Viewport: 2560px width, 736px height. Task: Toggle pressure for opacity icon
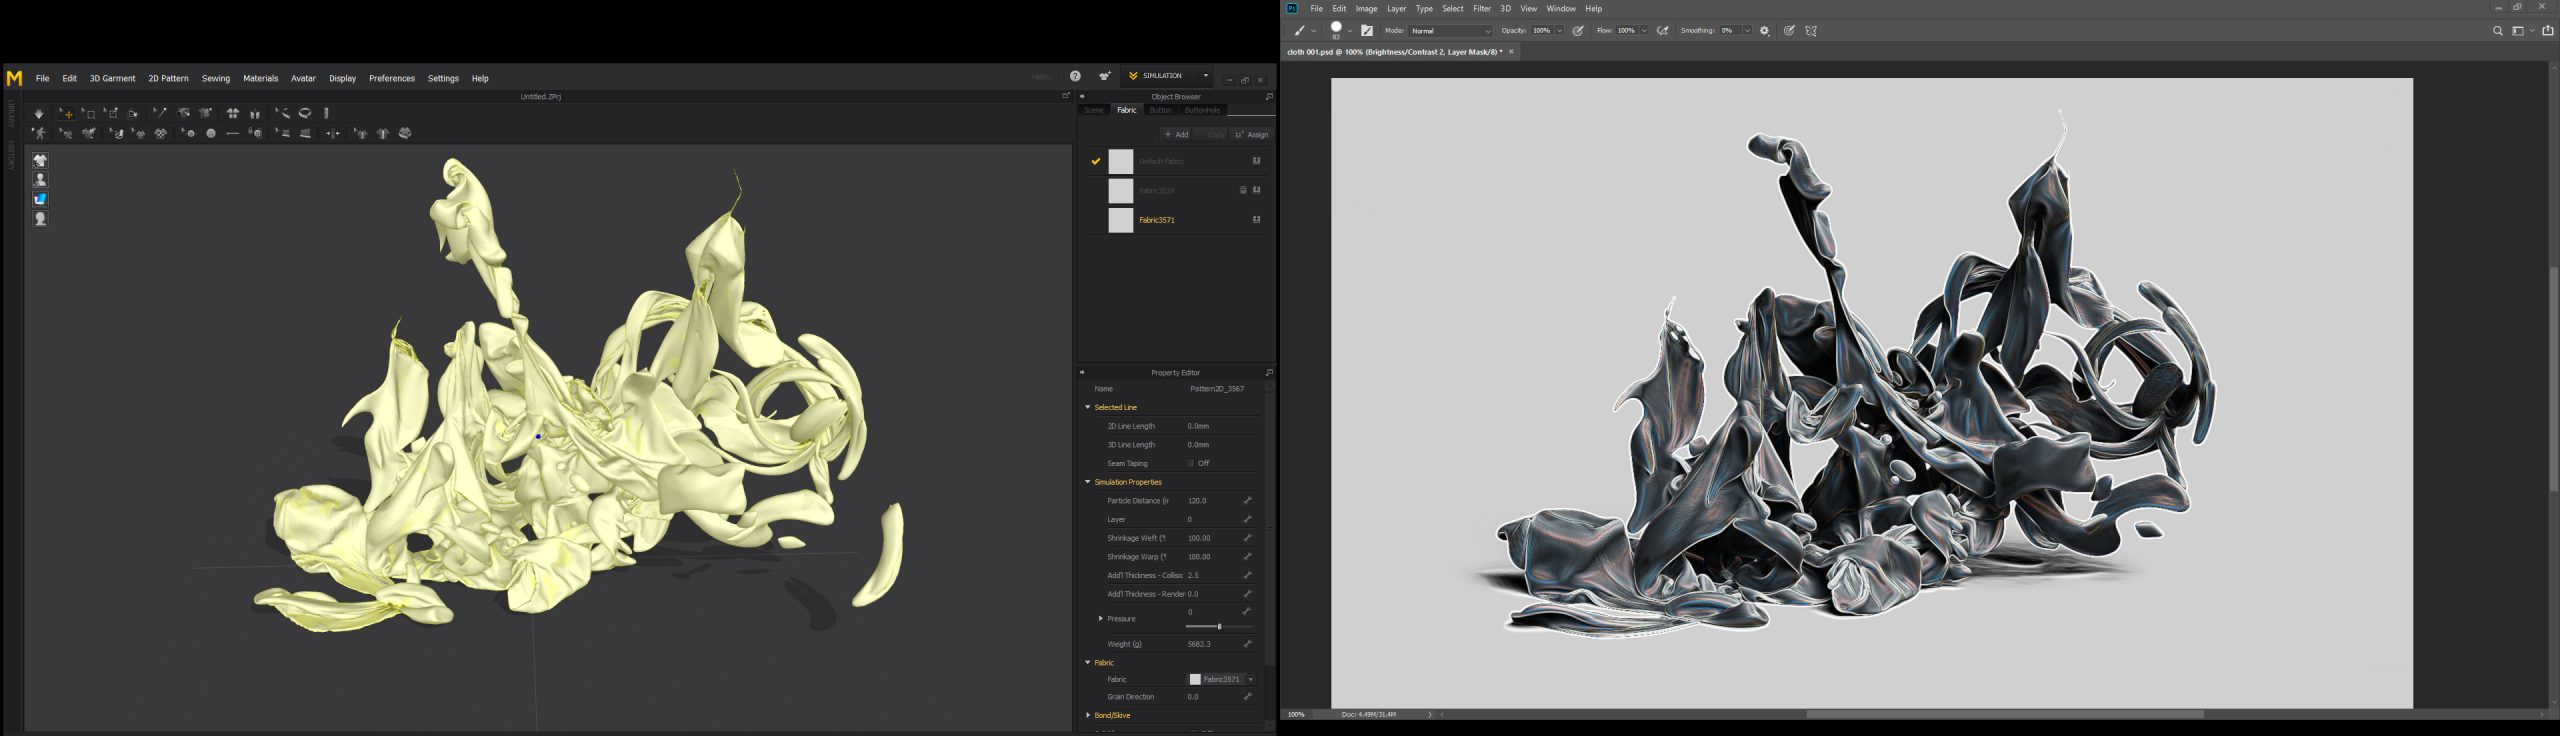[x=1578, y=31]
